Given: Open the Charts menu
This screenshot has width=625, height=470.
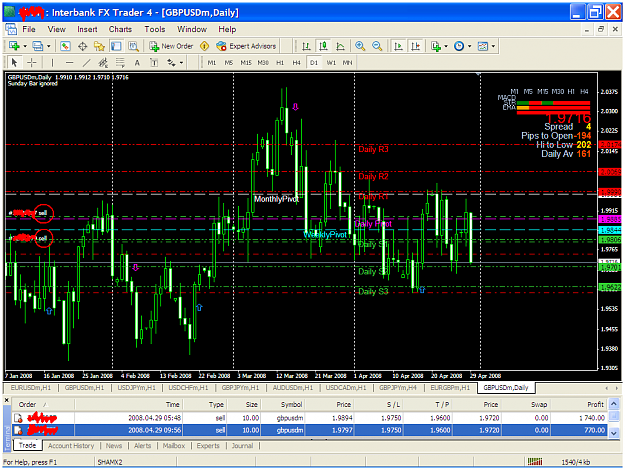Looking at the screenshot, I should pos(120,29).
